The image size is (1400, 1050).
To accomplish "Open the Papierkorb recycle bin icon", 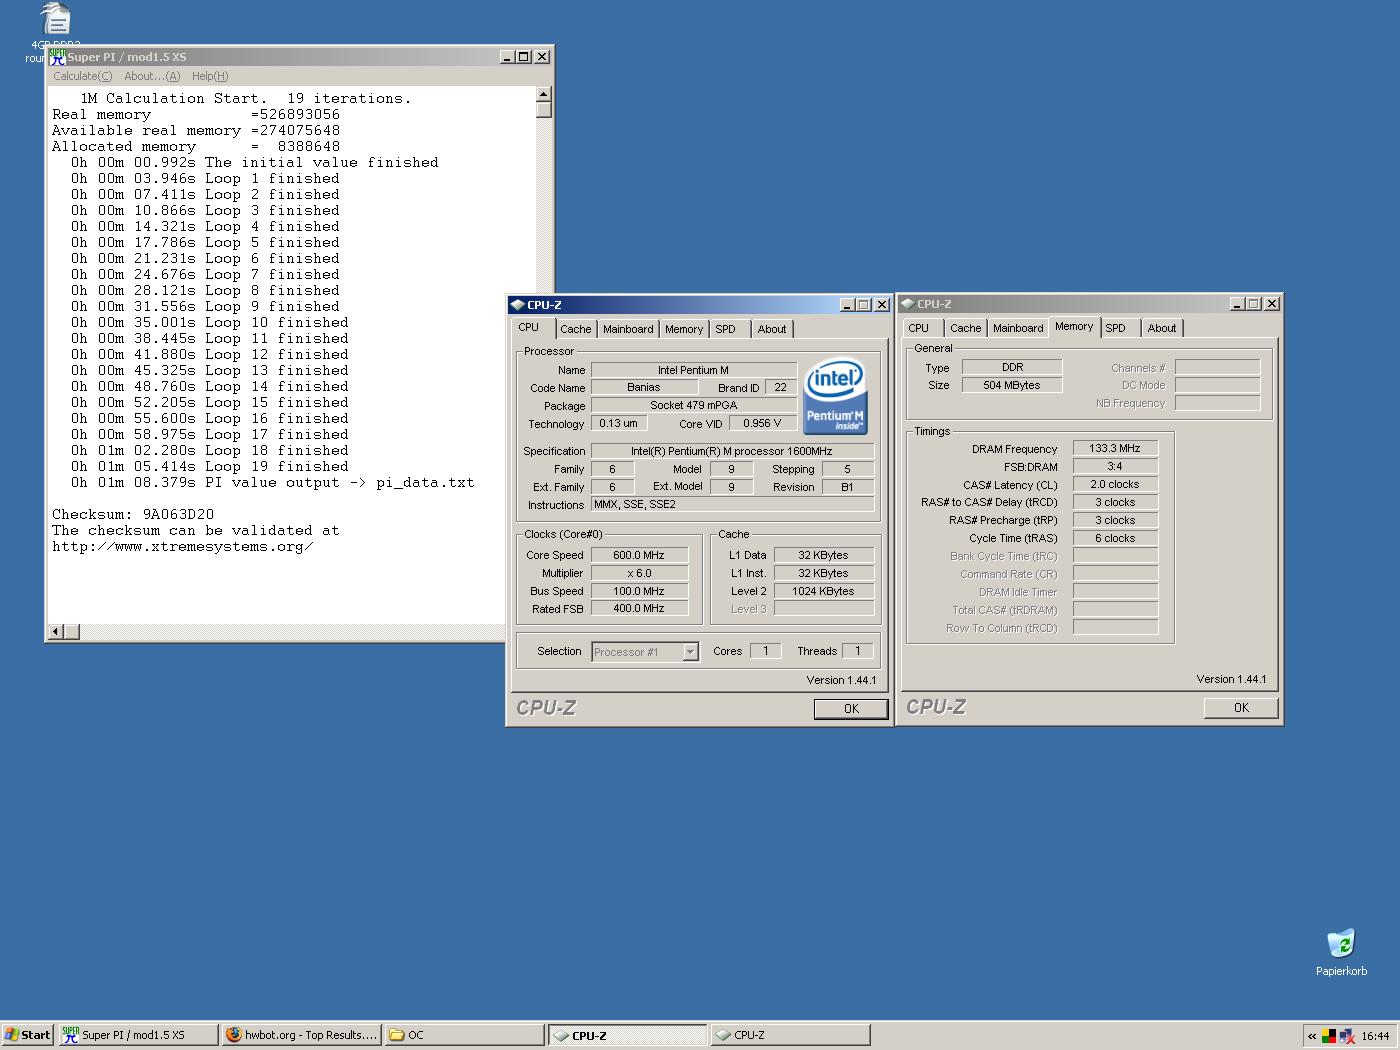I will click(1341, 943).
